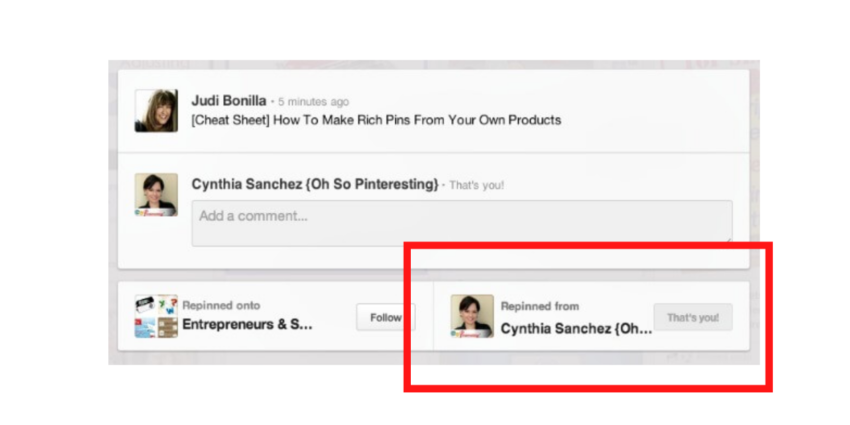The height and width of the screenshot is (425, 850).
Task: Click "That's you!" text beside commenter name
Action: click(x=477, y=185)
